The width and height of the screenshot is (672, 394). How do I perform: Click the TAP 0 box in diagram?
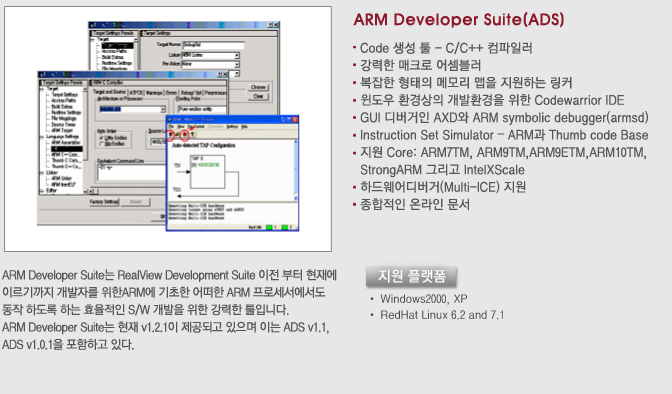tap(207, 171)
